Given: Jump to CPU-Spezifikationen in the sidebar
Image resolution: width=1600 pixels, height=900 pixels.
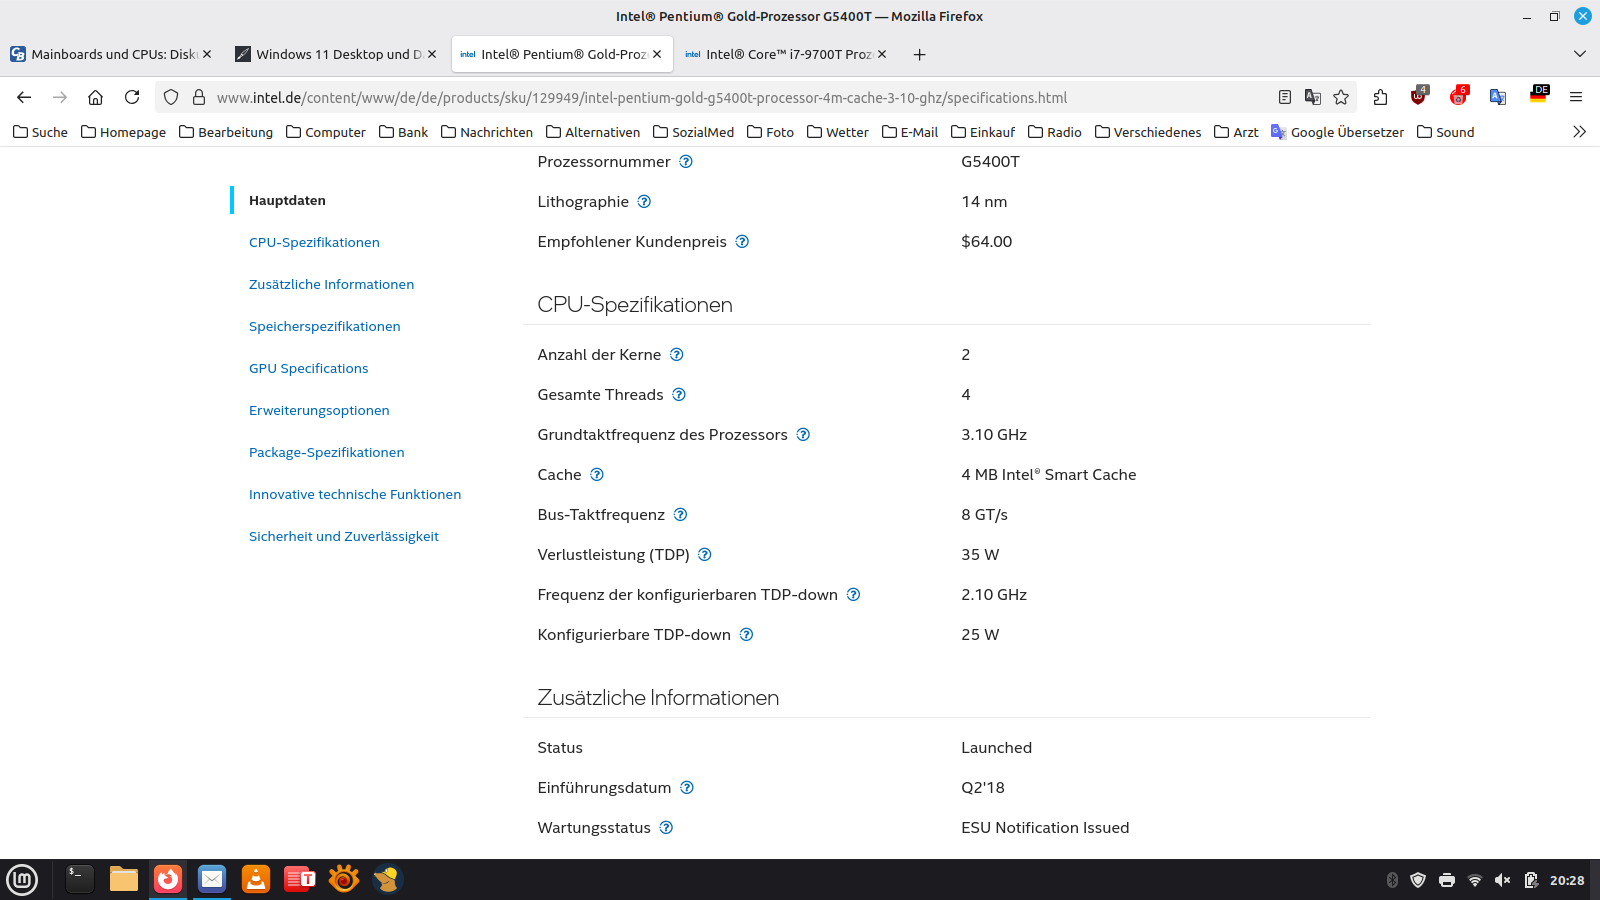Looking at the screenshot, I should click(x=314, y=243).
